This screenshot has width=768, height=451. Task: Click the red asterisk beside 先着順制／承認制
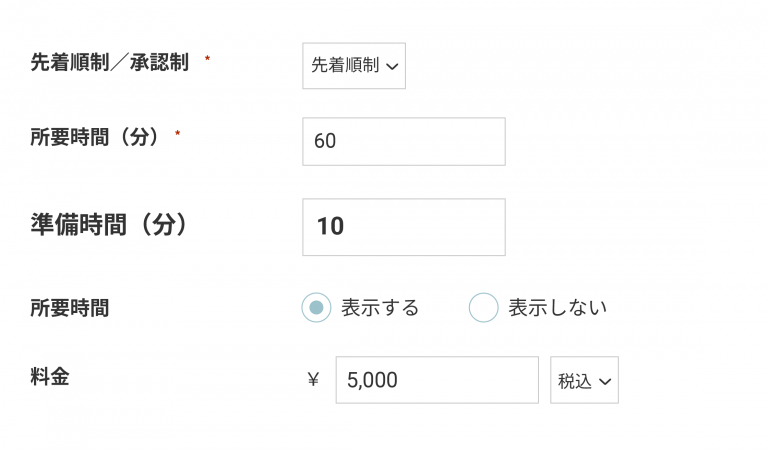tap(207, 60)
